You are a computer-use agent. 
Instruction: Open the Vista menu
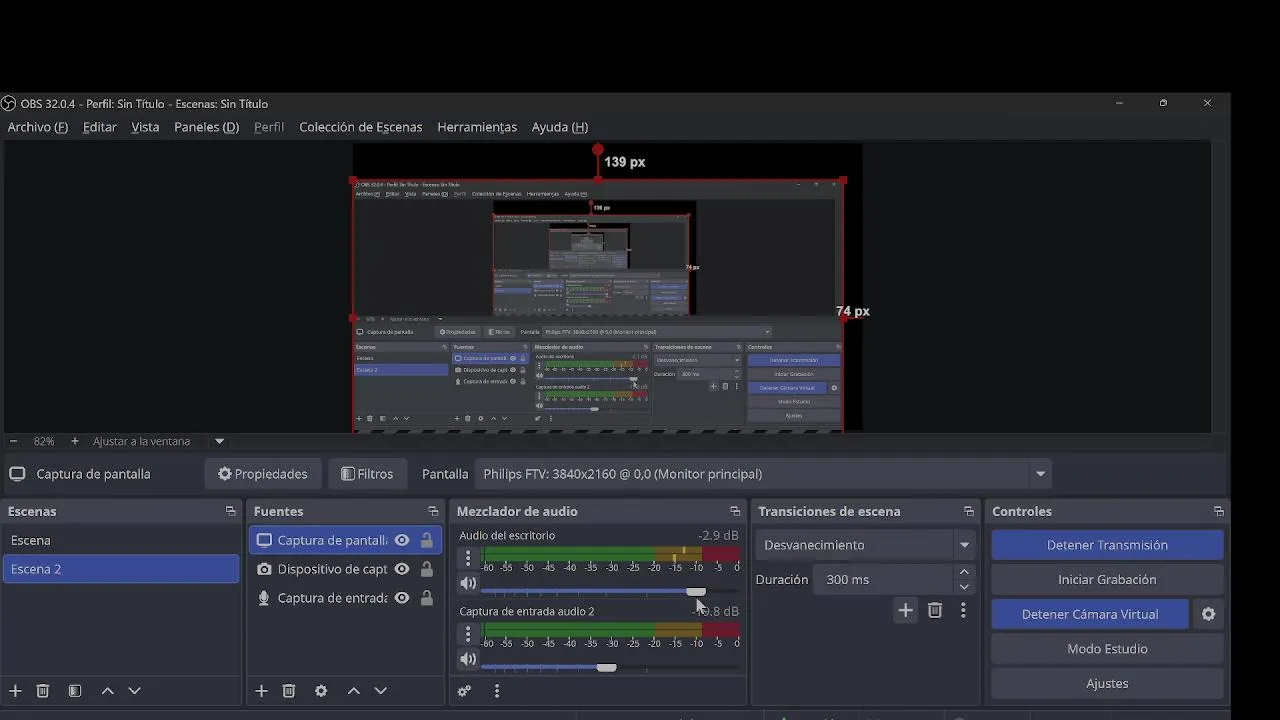pos(145,127)
